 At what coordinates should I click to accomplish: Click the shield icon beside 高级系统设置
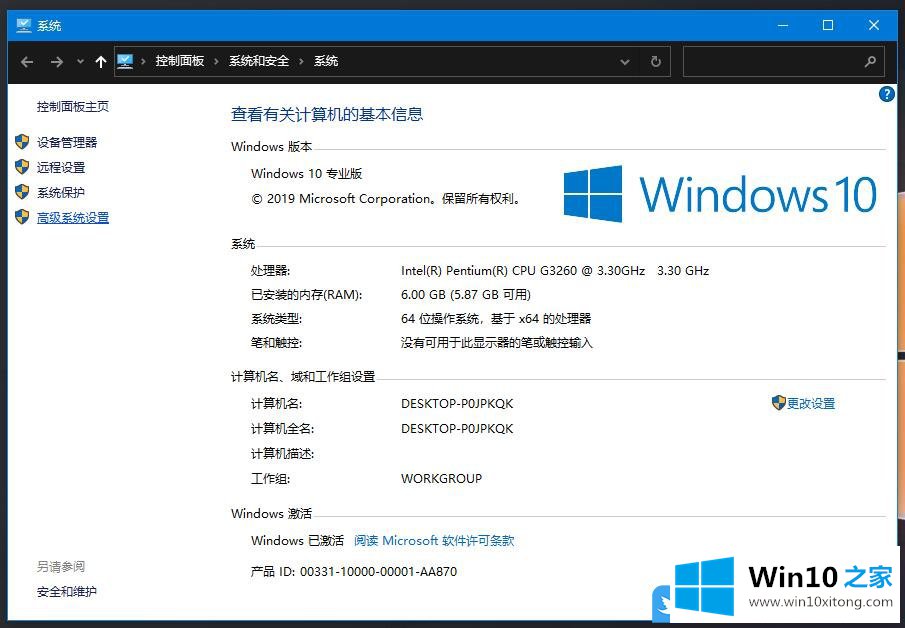click(22, 217)
